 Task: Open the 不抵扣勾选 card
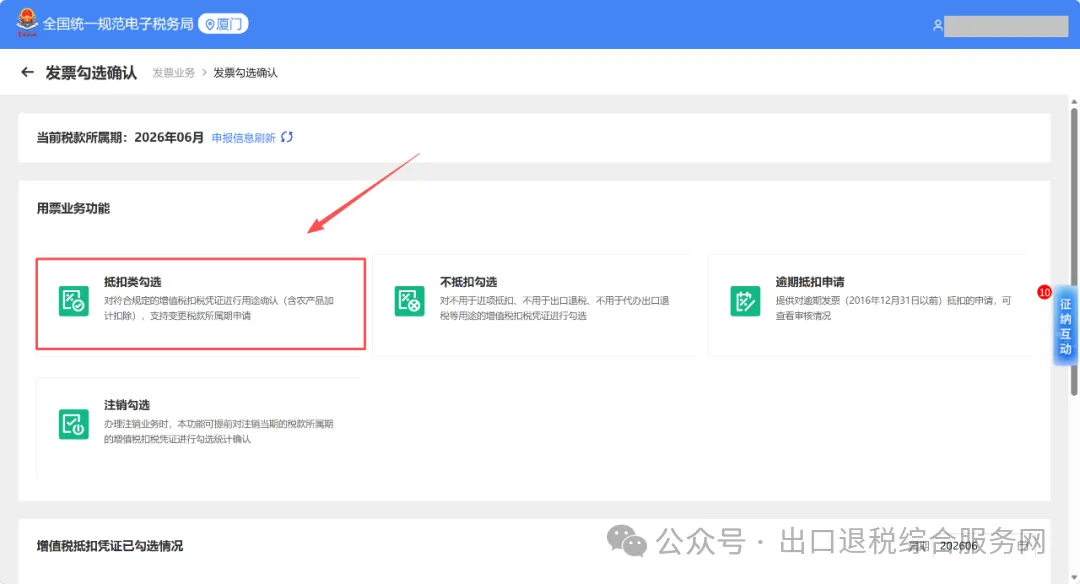tap(534, 305)
